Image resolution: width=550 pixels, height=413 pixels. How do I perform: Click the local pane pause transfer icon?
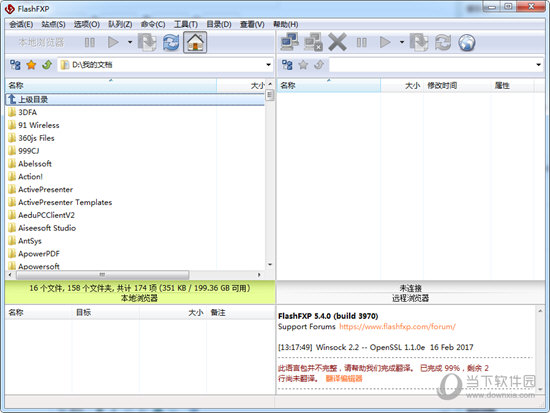coord(90,43)
